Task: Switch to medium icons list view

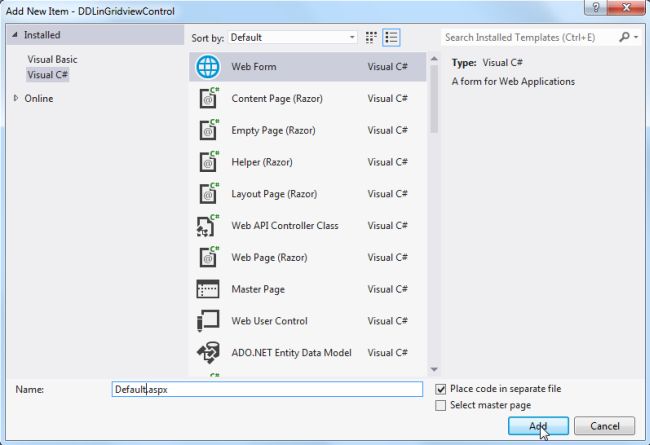Action: tap(391, 38)
